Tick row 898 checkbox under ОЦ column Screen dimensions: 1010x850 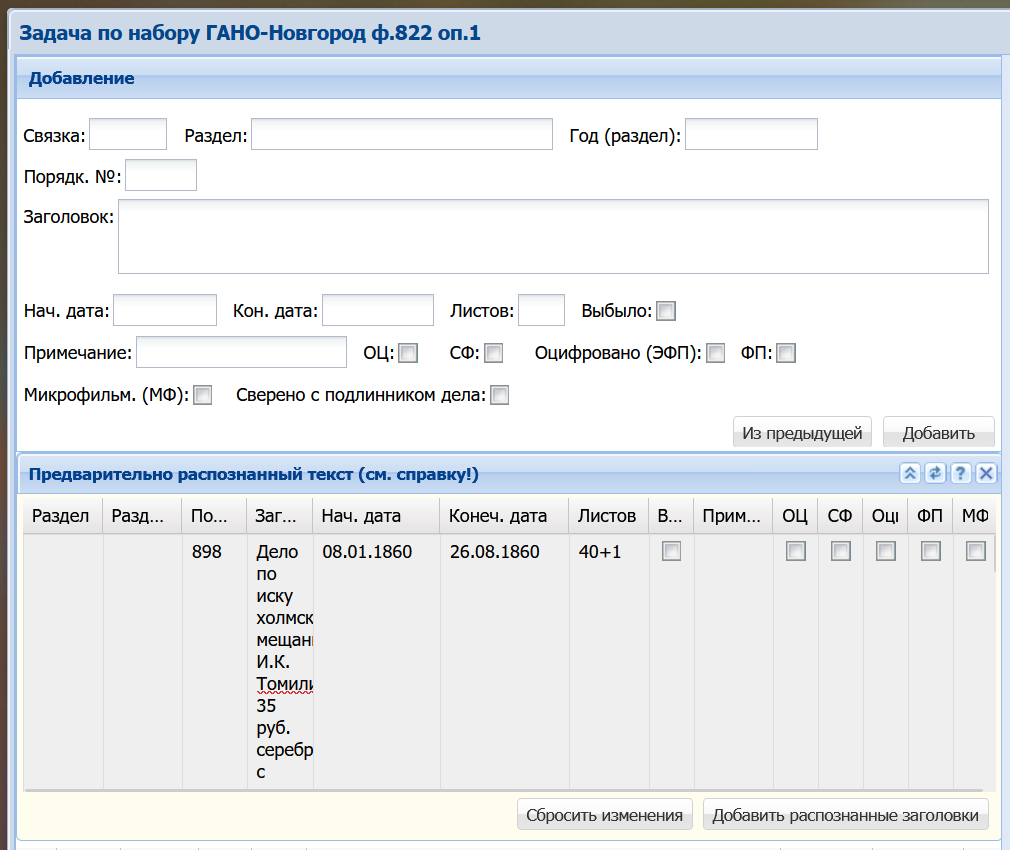[796, 551]
